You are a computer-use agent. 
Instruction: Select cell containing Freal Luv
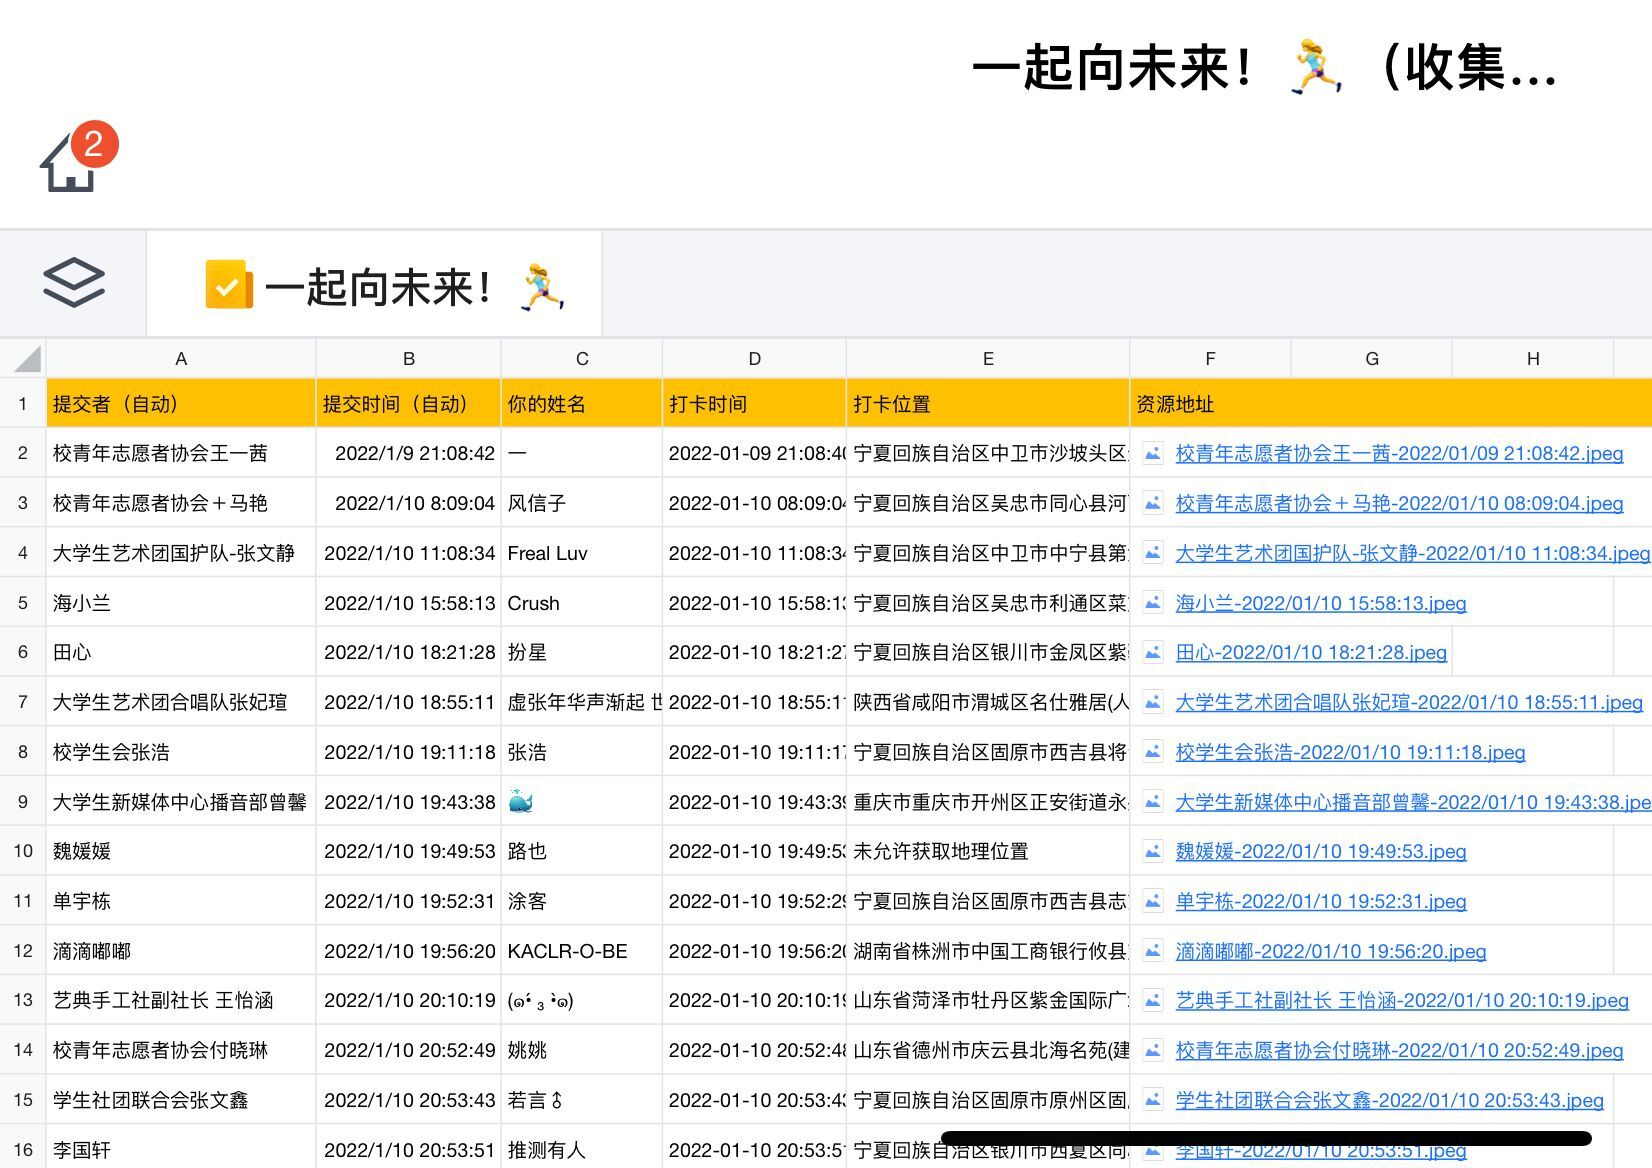pyautogui.click(x=581, y=554)
